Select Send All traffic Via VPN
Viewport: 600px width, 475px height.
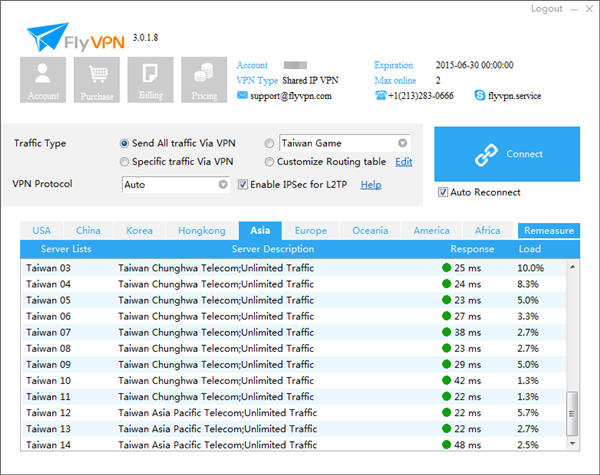124,143
